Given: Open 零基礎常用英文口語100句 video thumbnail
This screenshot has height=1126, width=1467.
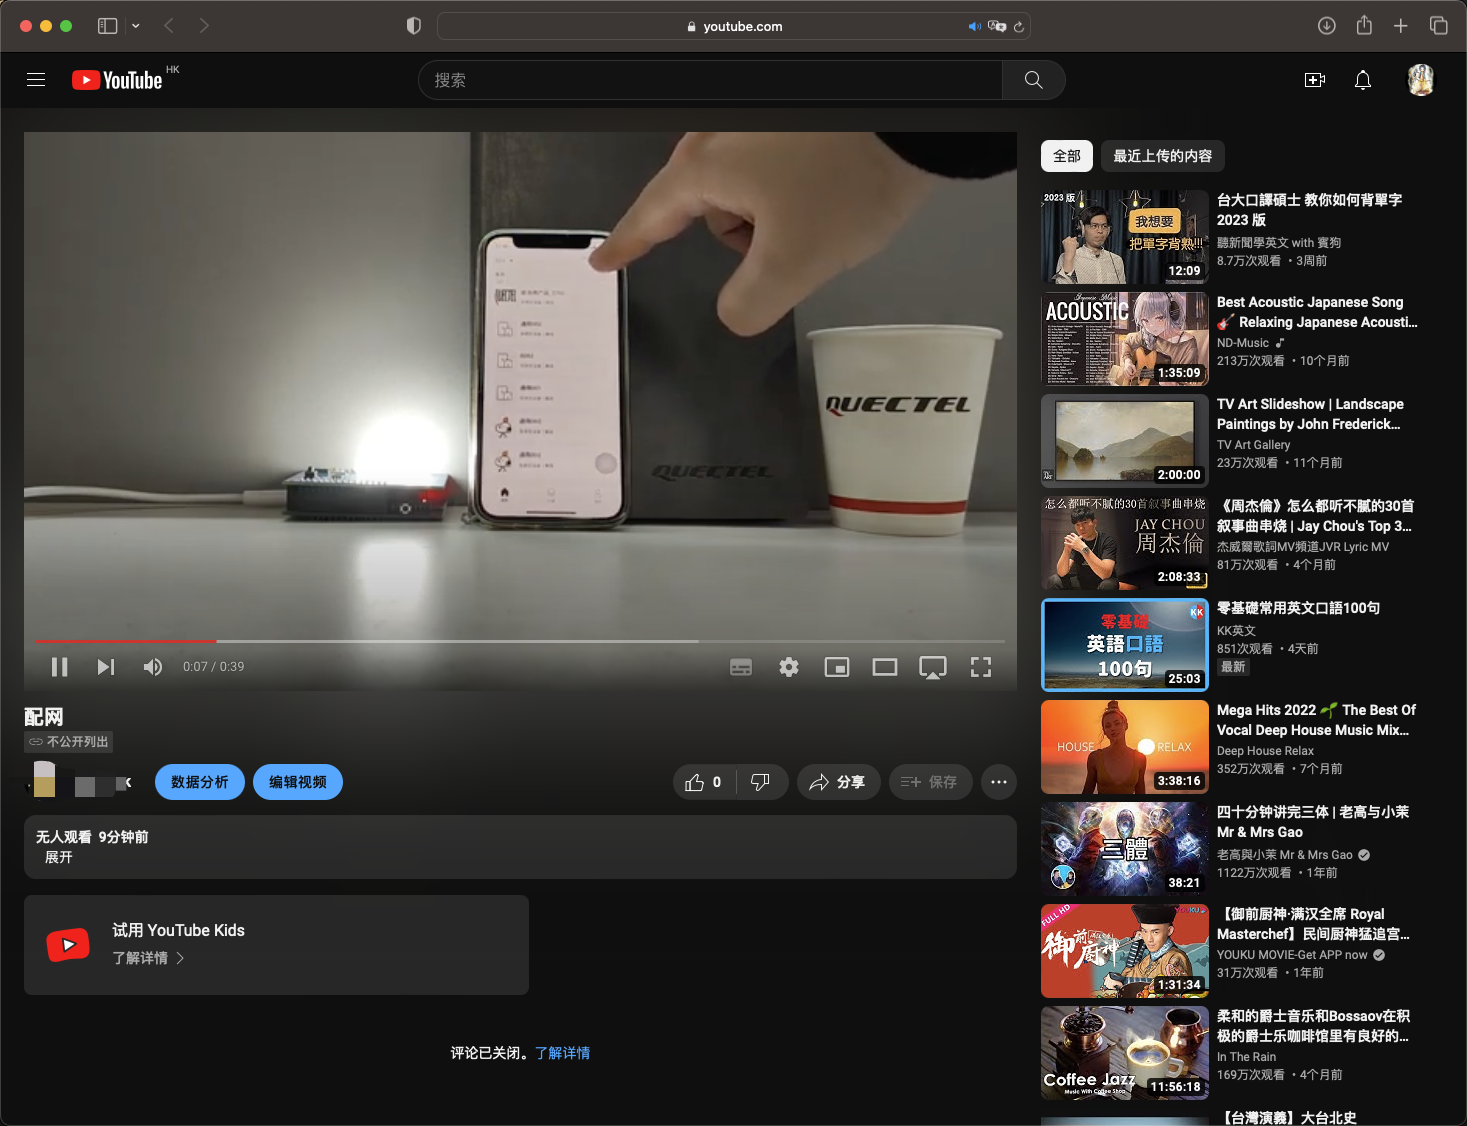Looking at the screenshot, I should (1125, 645).
